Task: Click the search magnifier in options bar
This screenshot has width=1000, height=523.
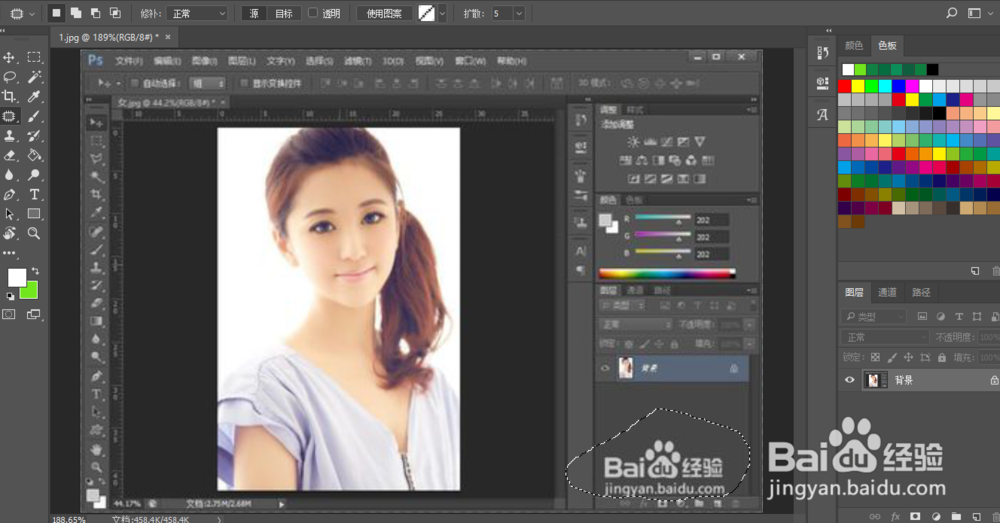Action: 952,13
